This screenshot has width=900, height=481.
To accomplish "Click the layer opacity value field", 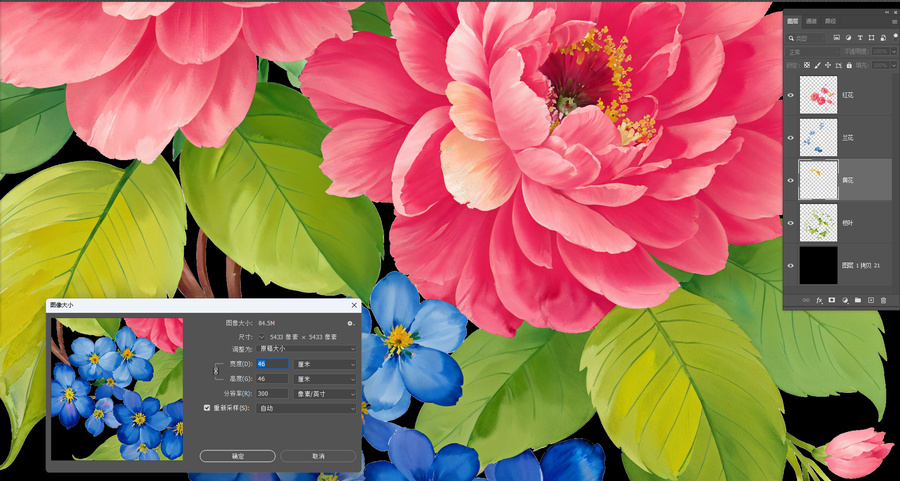I will point(881,52).
